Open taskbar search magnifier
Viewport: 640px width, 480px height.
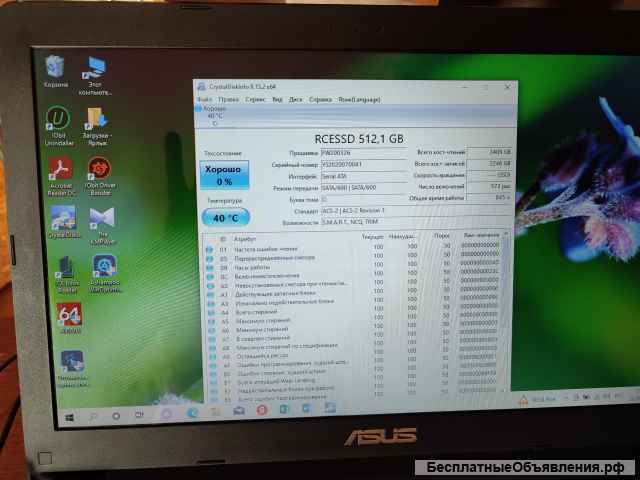coord(93,416)
